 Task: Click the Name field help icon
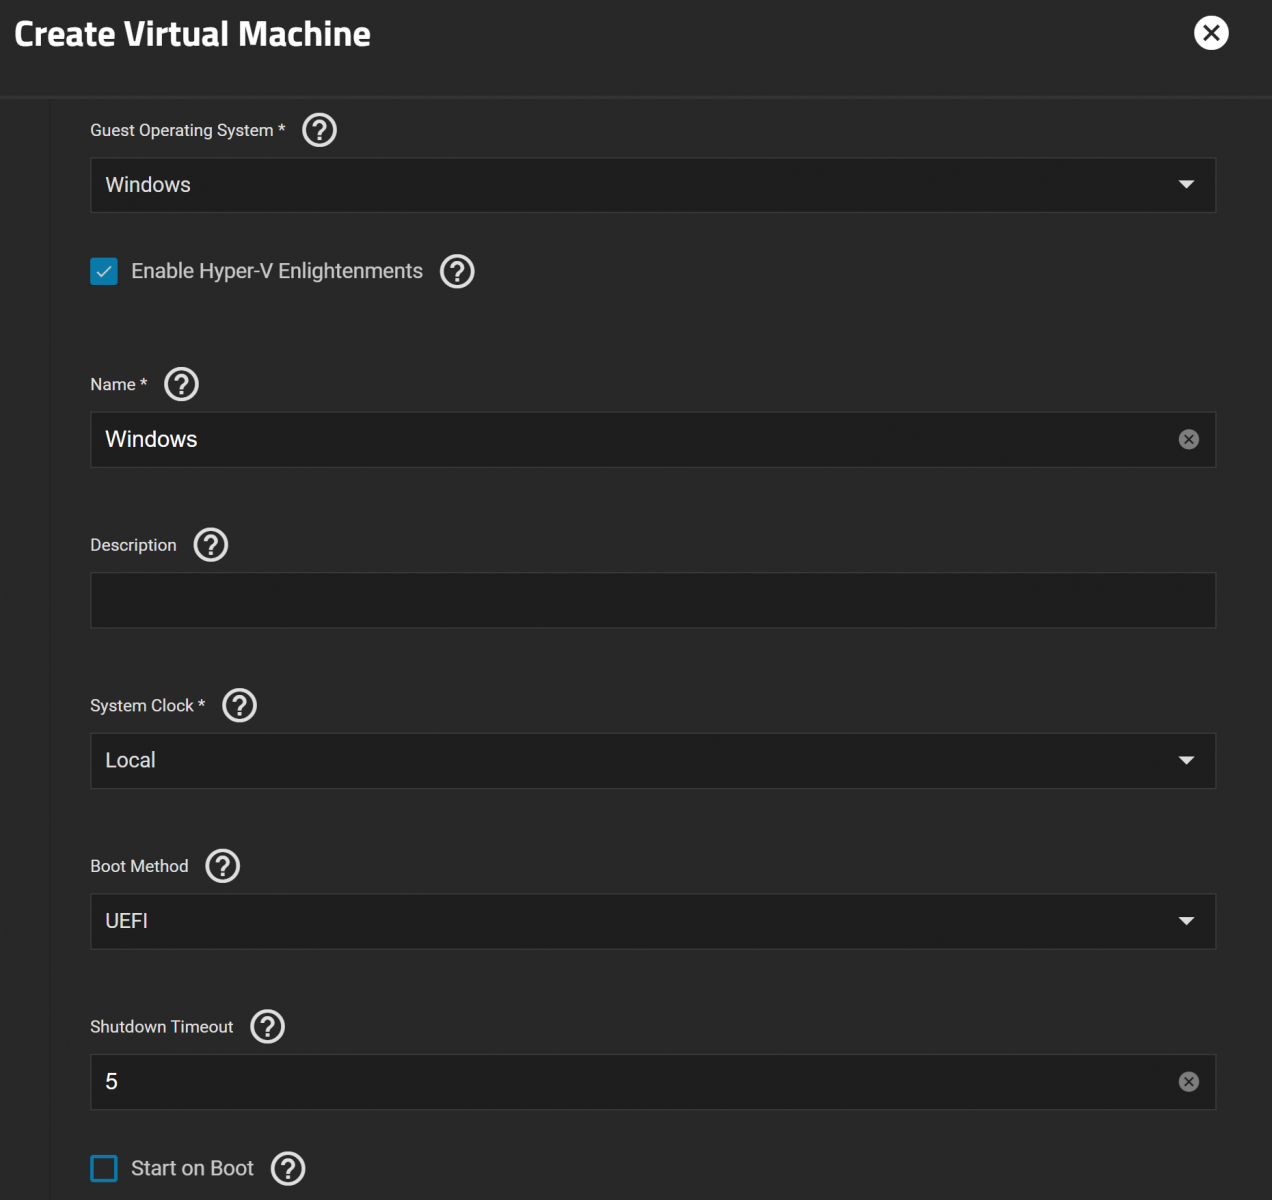click(181, 384)
